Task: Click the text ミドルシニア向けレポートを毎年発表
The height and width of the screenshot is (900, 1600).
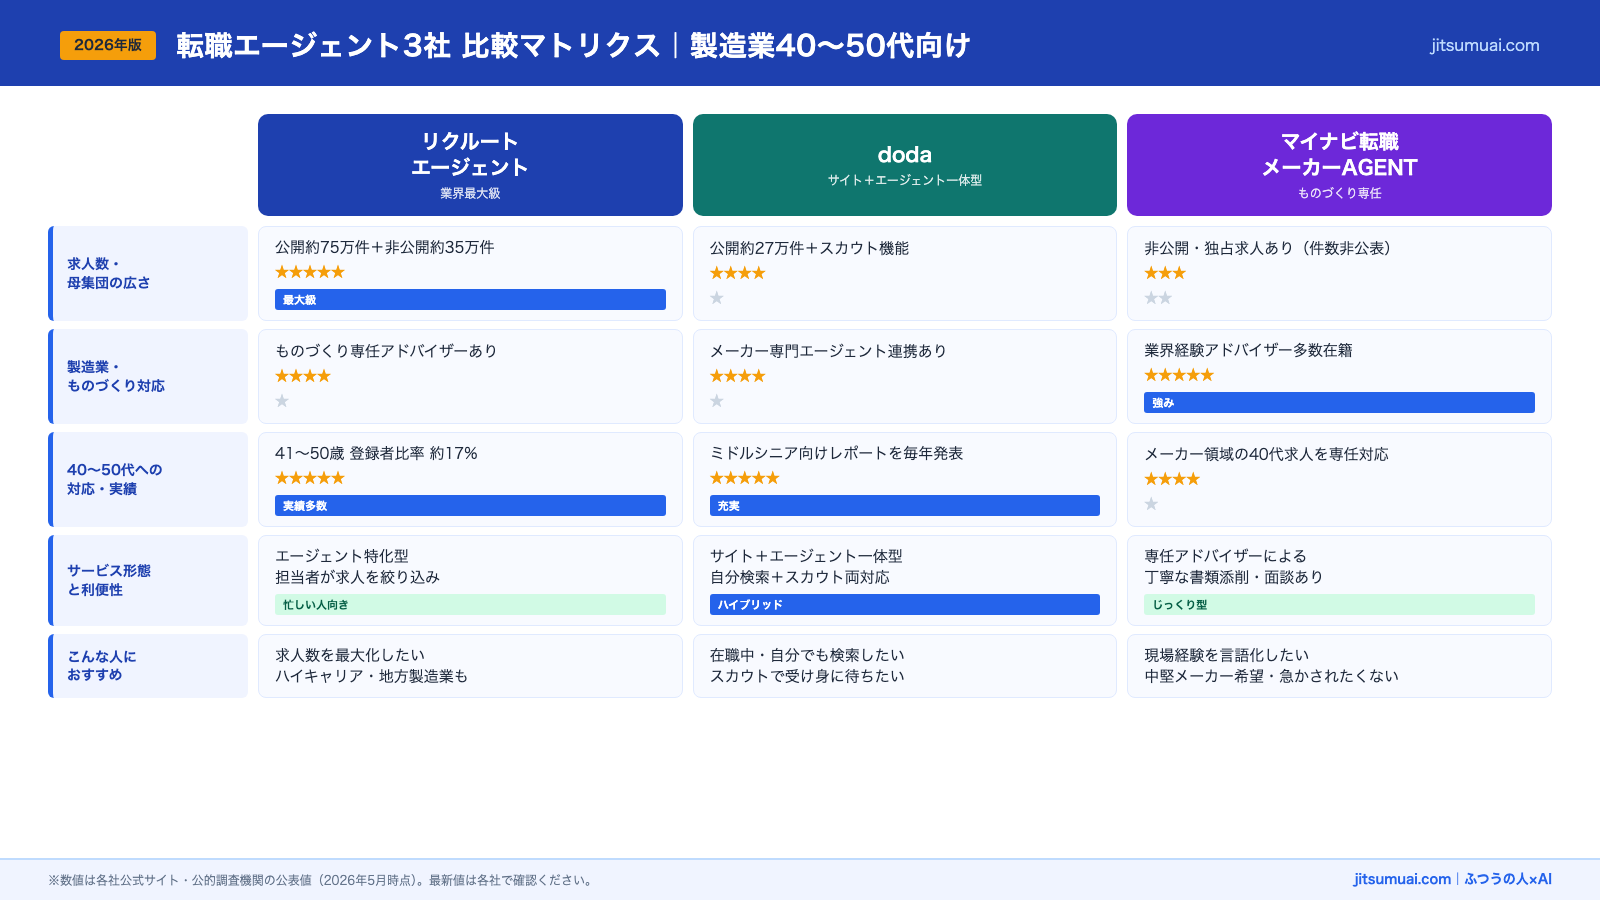Action: 836,453
